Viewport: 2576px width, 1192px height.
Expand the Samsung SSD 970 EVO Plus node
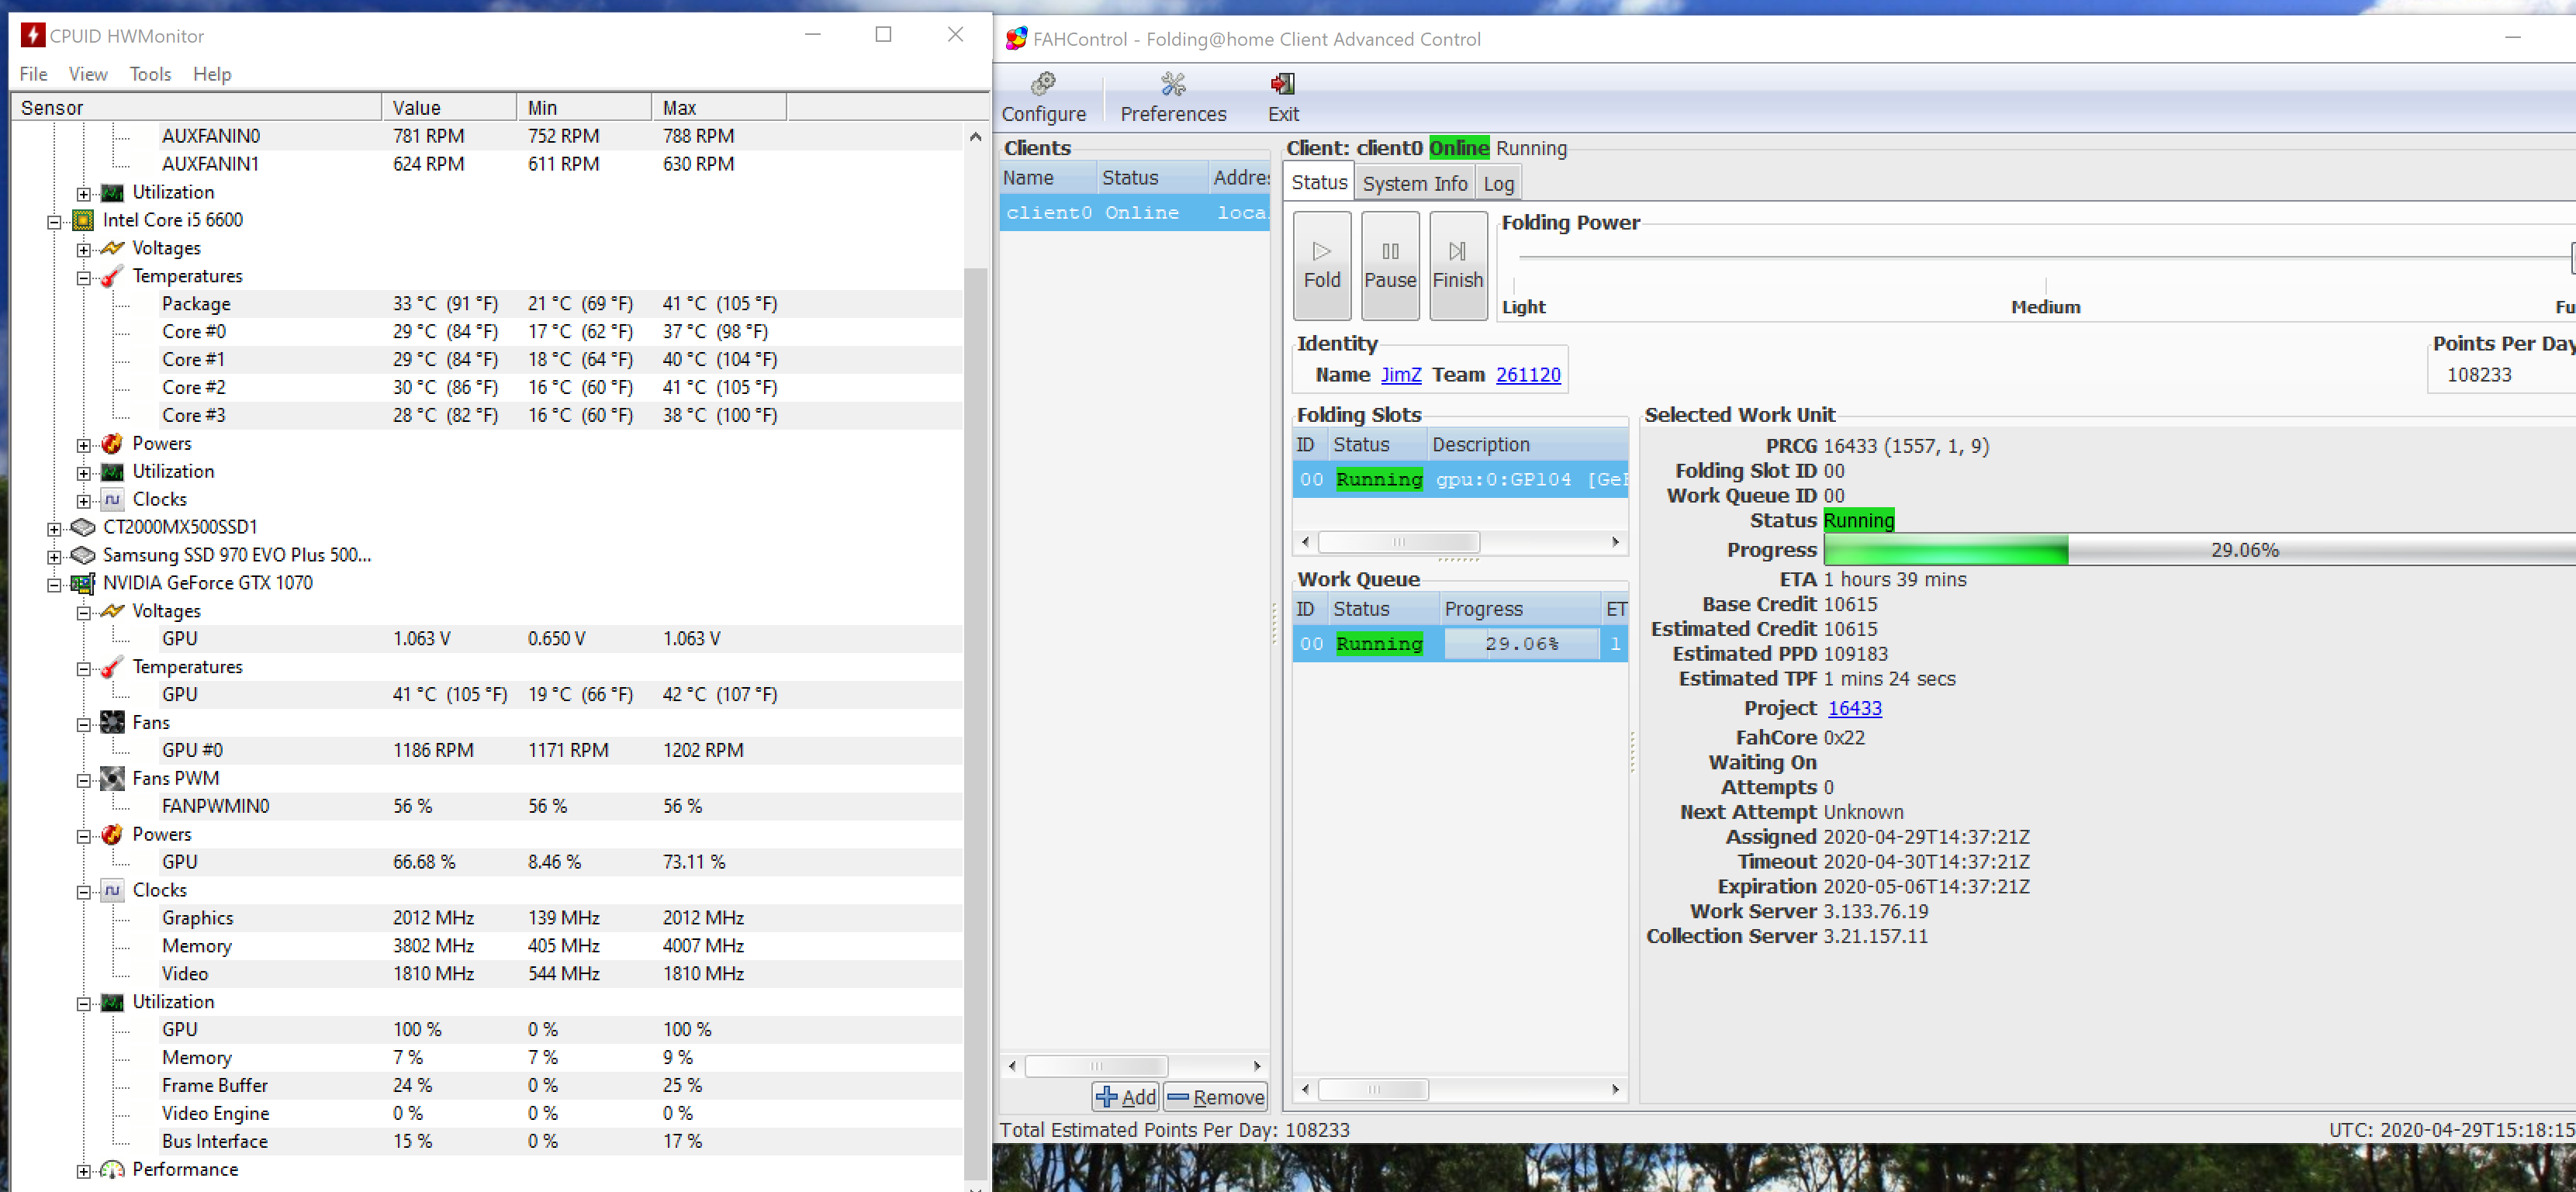coord(54,556)
